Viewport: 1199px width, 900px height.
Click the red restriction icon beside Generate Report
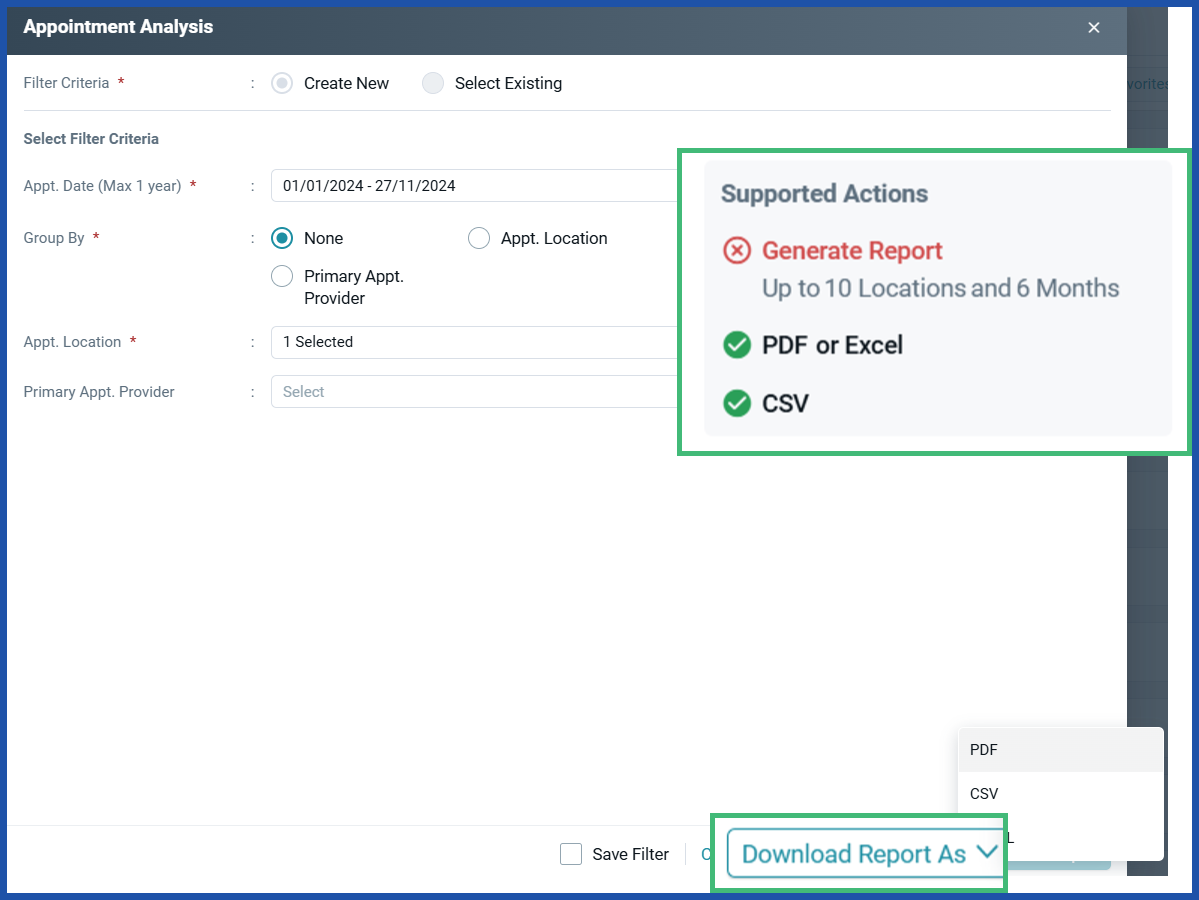pyautogui.click(x=735, y=251)
